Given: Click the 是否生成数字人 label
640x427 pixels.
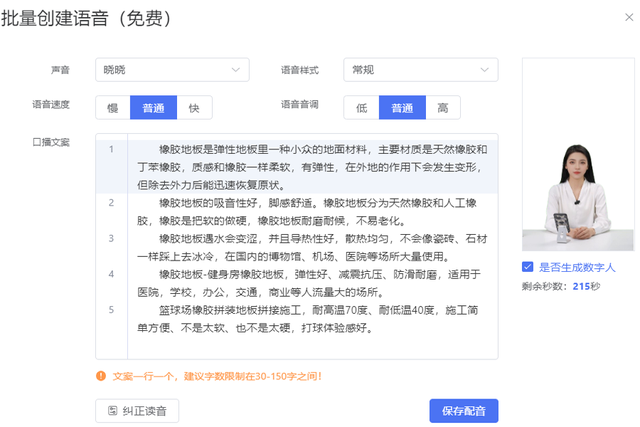Looking at the screenshot, I should pos(577,267).
